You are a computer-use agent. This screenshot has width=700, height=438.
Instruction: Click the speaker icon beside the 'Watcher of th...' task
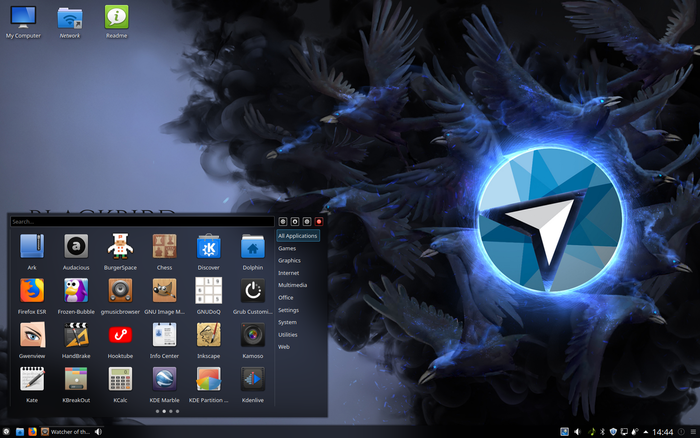tap(99, 432)
